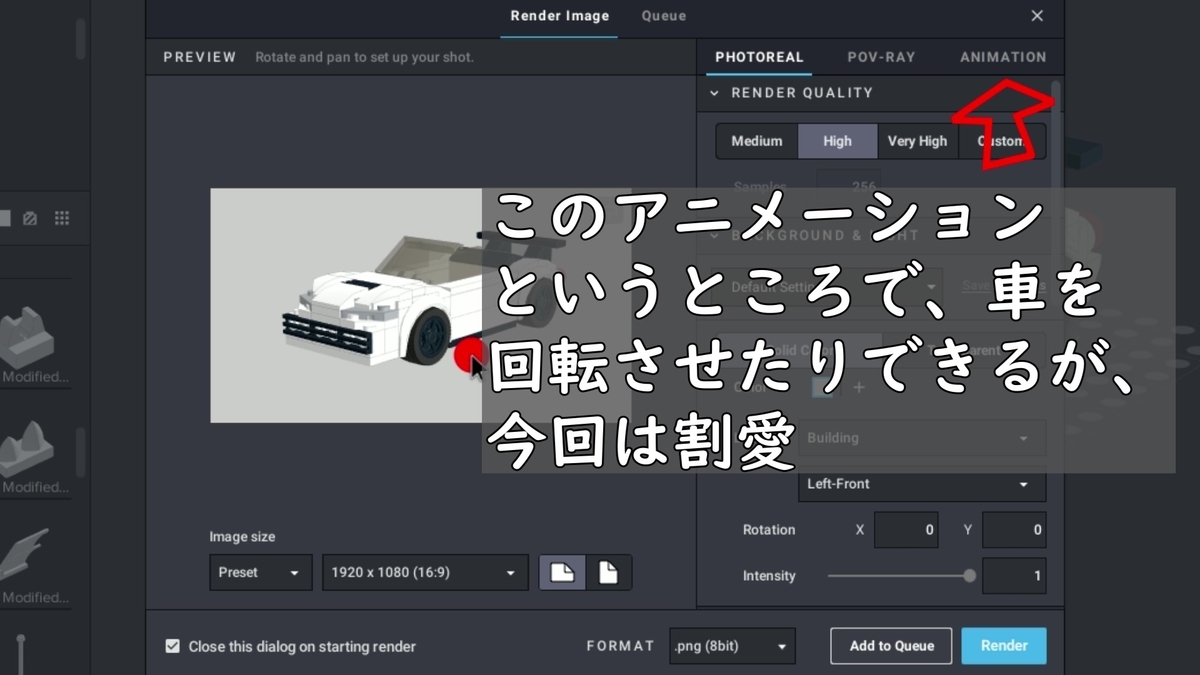Choose Very High render quality
The height and width of the screenshot is (675, 1200).
point(918,141)
